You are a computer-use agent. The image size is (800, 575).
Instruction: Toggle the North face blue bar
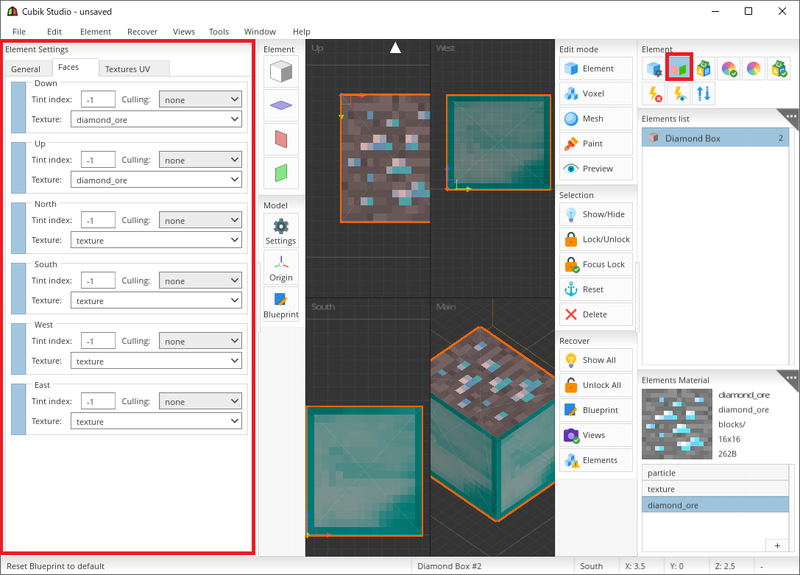pos(18,228)
